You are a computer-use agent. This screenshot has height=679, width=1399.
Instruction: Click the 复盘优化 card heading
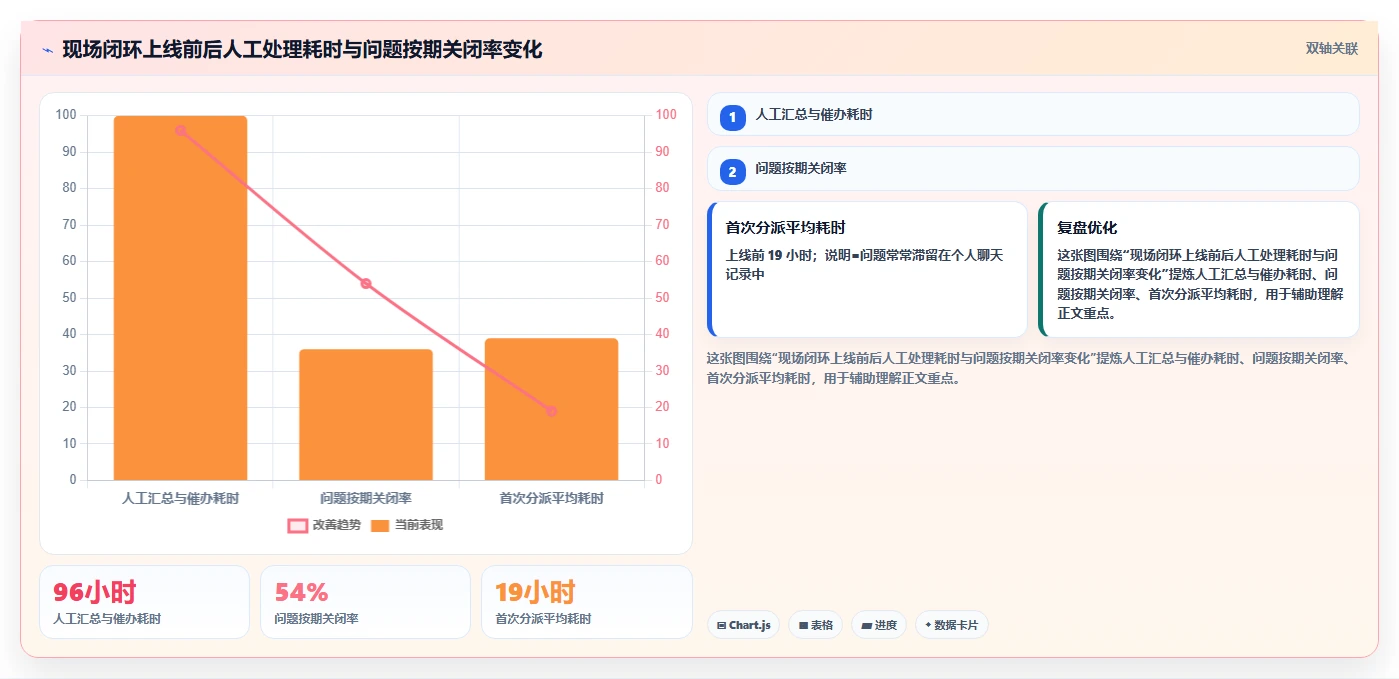[x=1087, y=228]
